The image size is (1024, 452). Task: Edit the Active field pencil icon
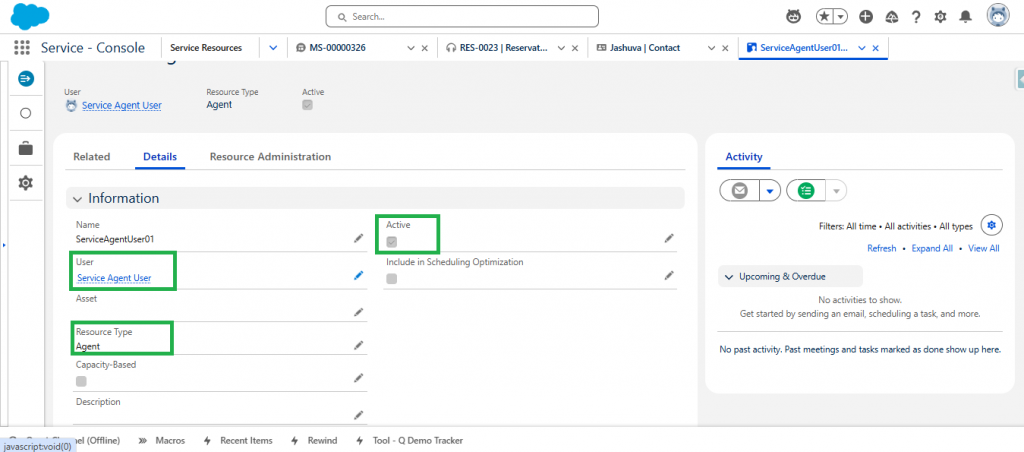(669, 238)
